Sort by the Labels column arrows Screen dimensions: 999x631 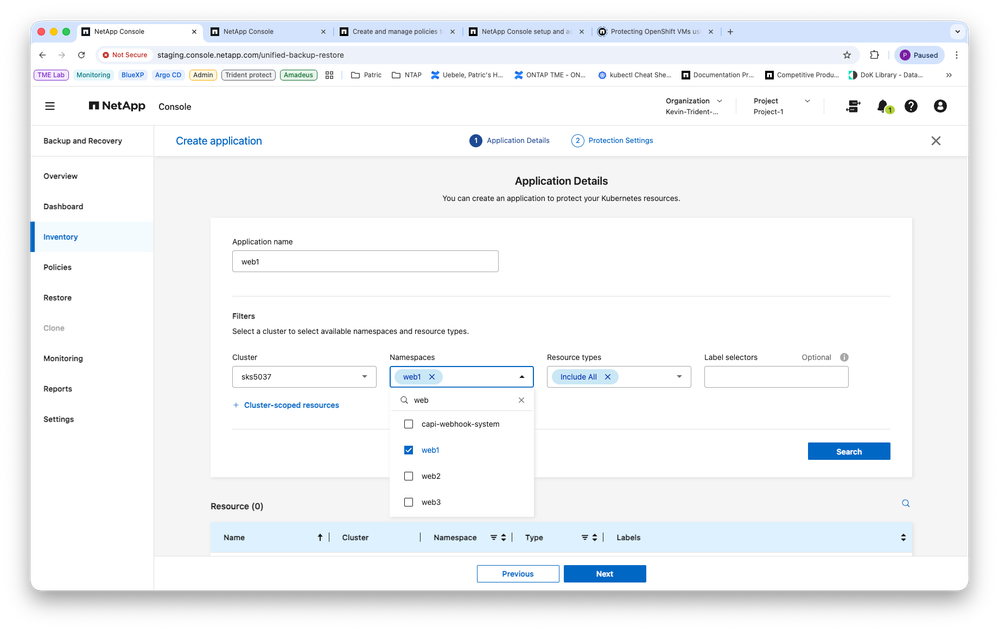click(x=903, y=537)
